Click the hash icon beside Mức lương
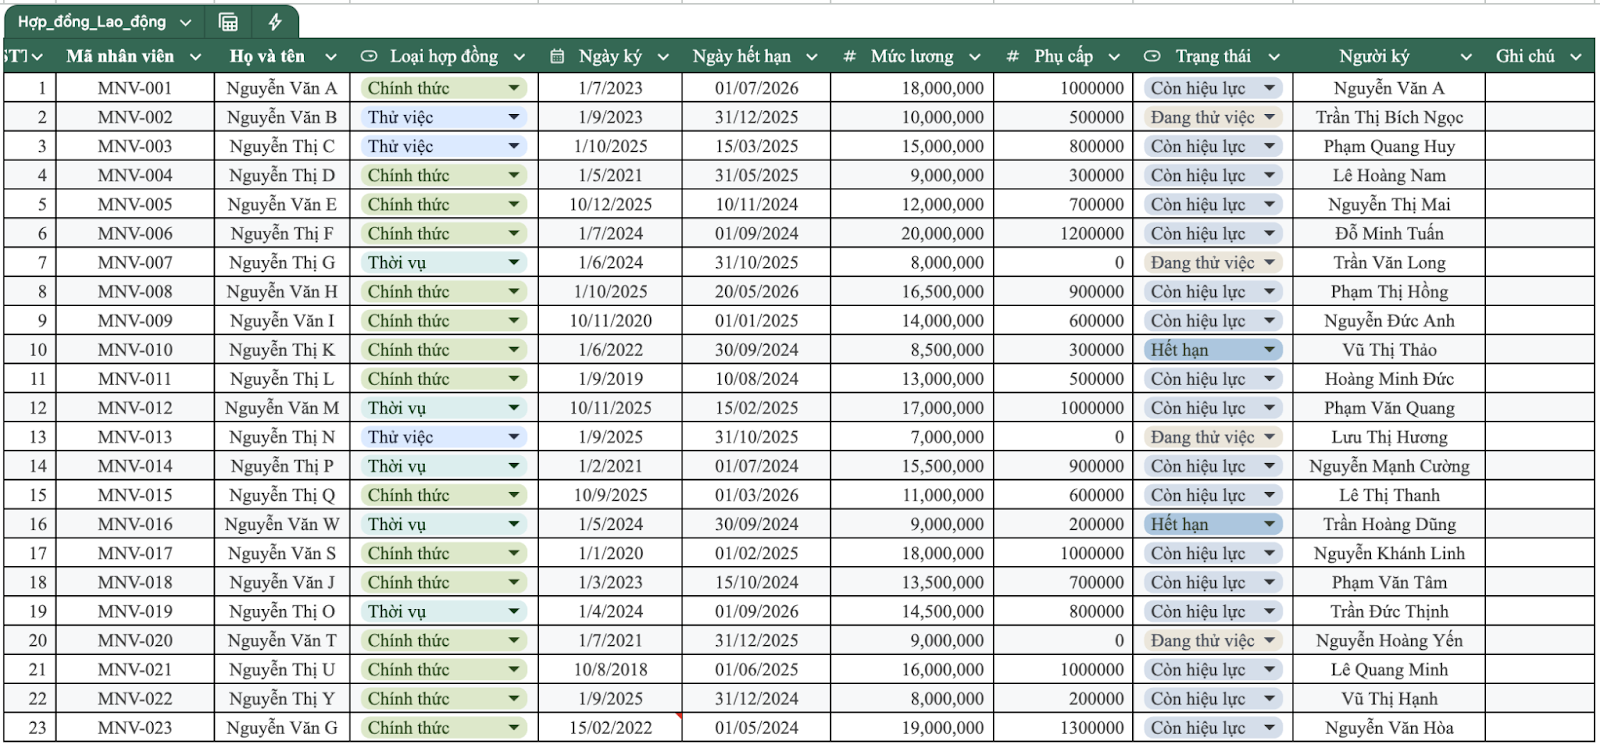The width and height of the screenshot is (1600, 748). (x=849, y=57)
